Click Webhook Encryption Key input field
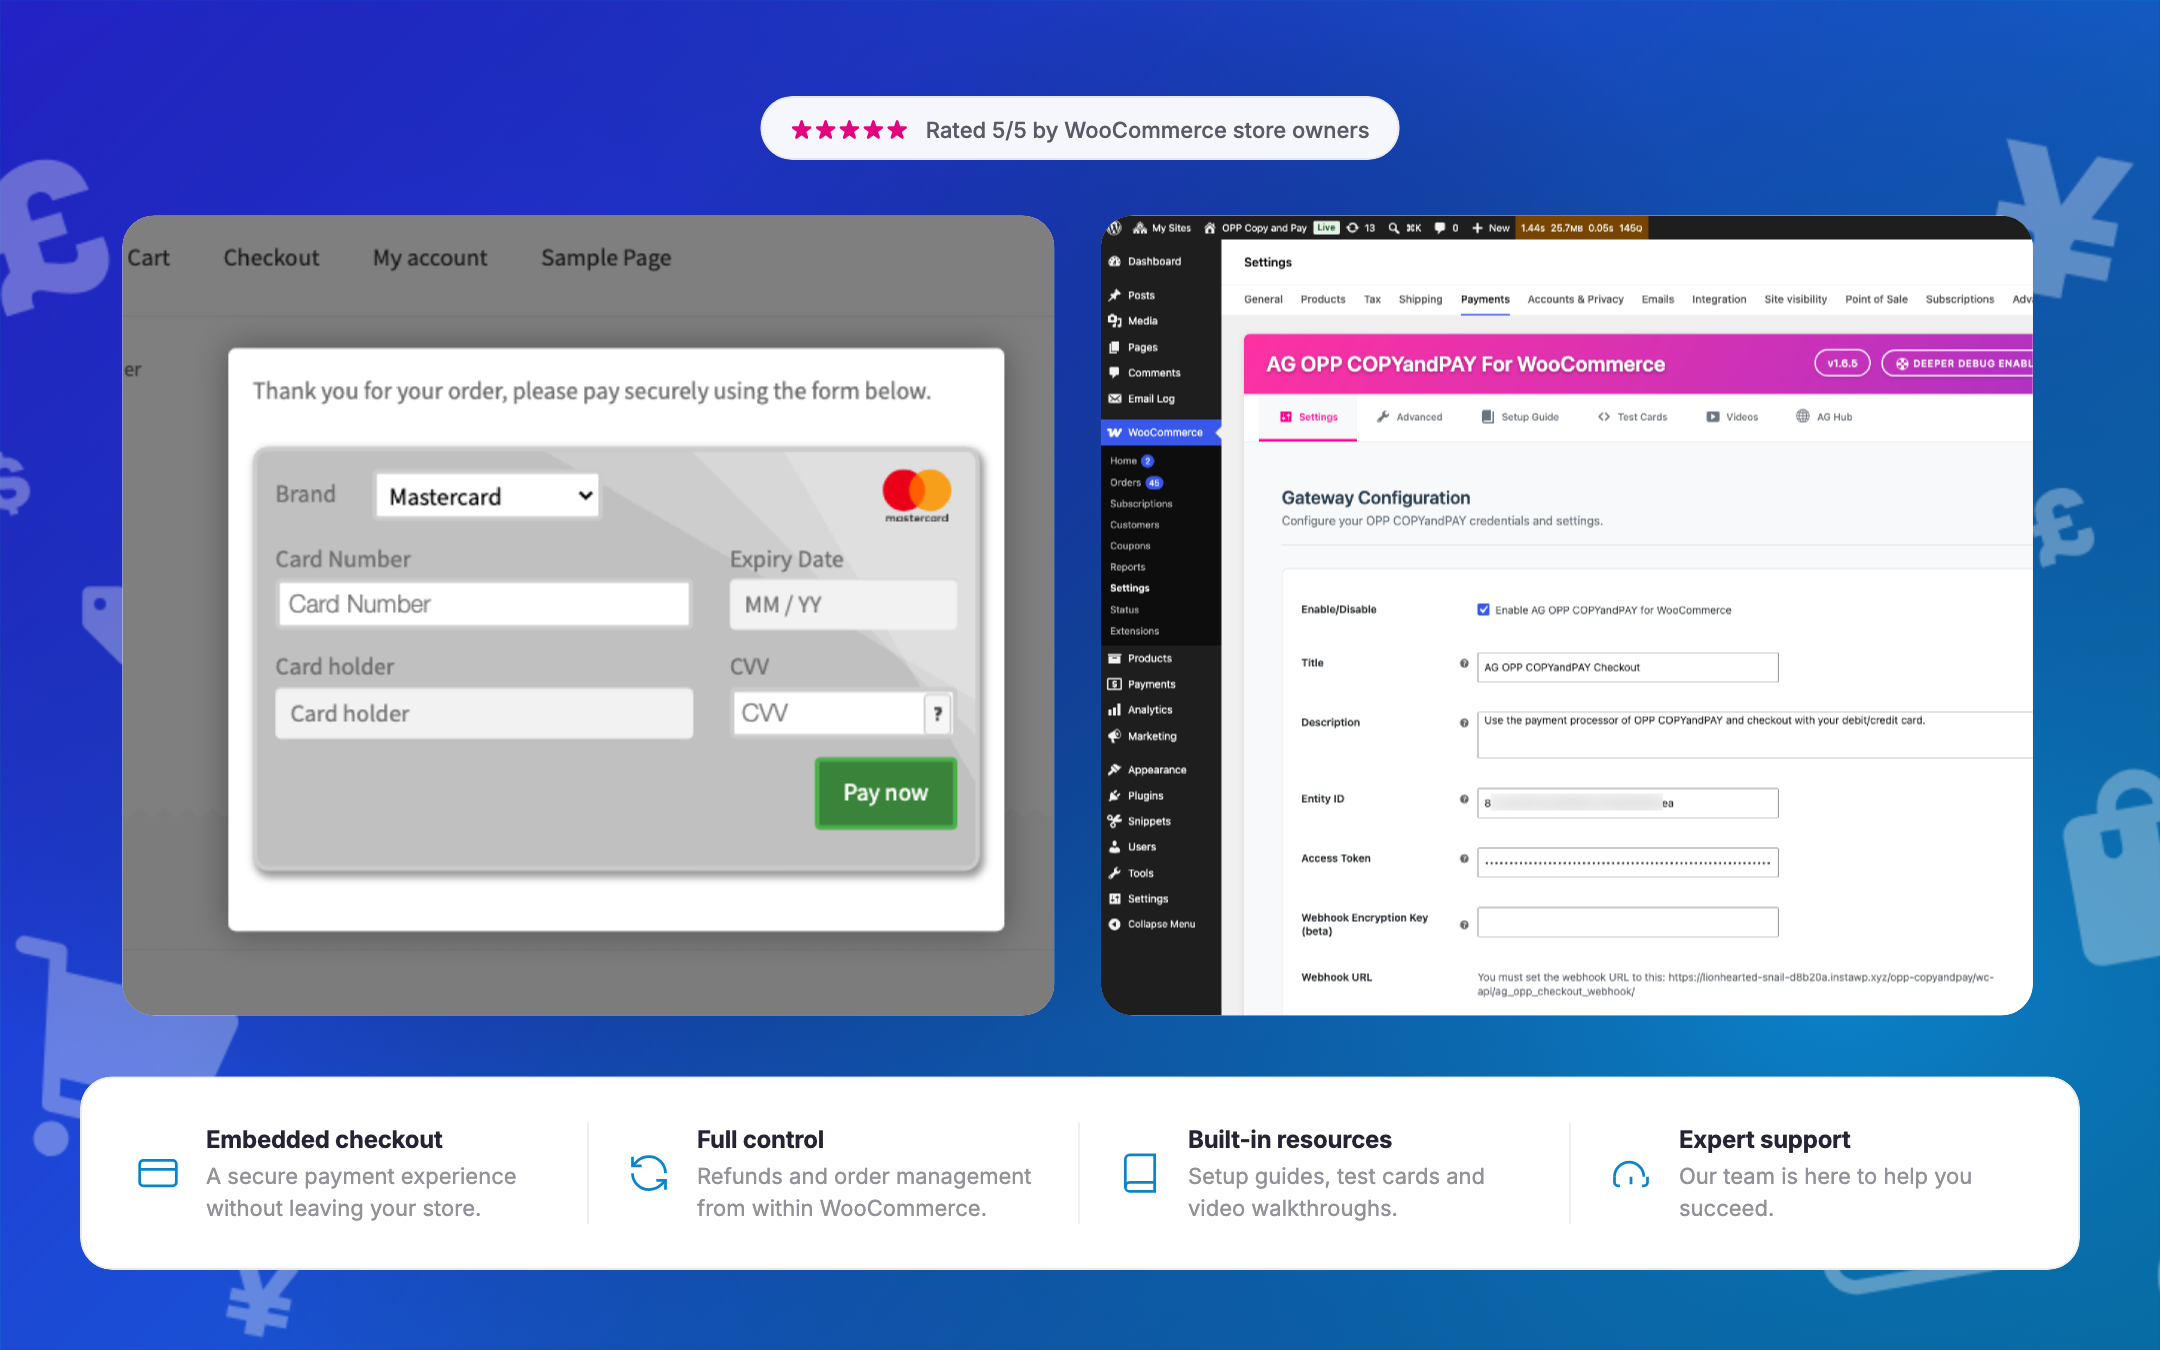Image resolution: width=2160 pixels, height=1350 pixels. pyautogui.click(x=1627, y=922)
